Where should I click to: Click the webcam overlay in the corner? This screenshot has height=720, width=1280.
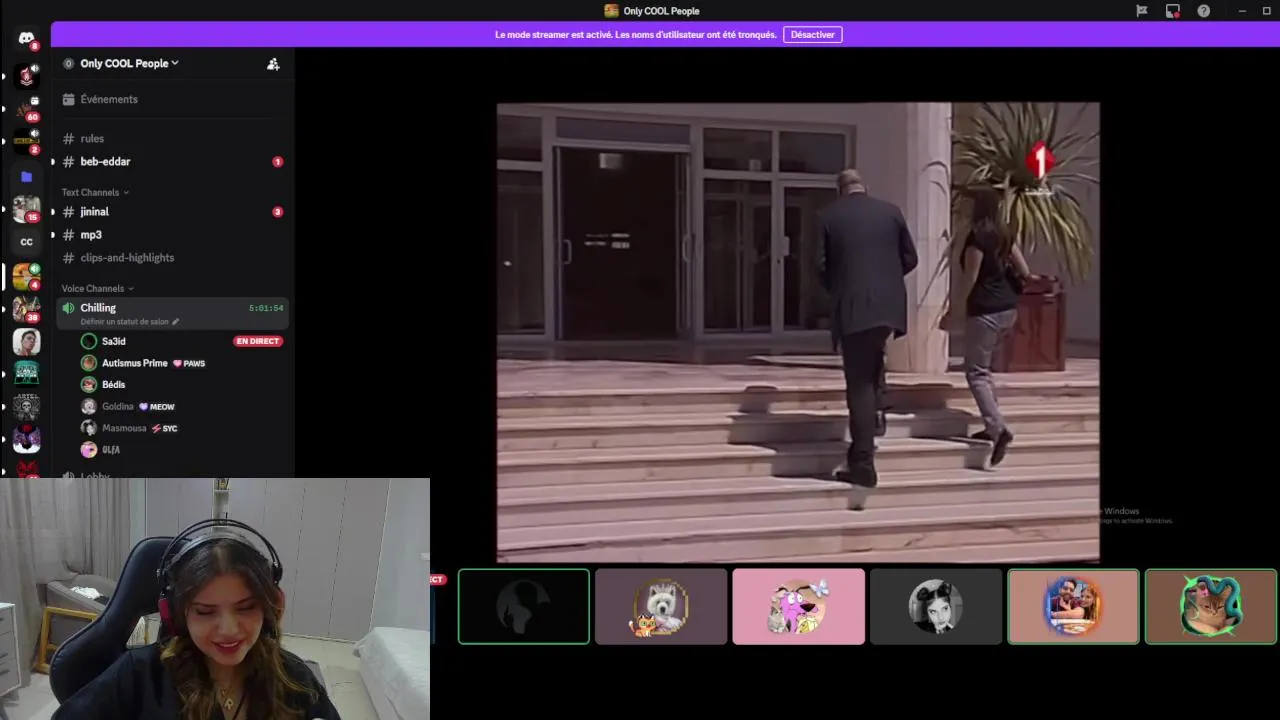[x=215, y=599]
